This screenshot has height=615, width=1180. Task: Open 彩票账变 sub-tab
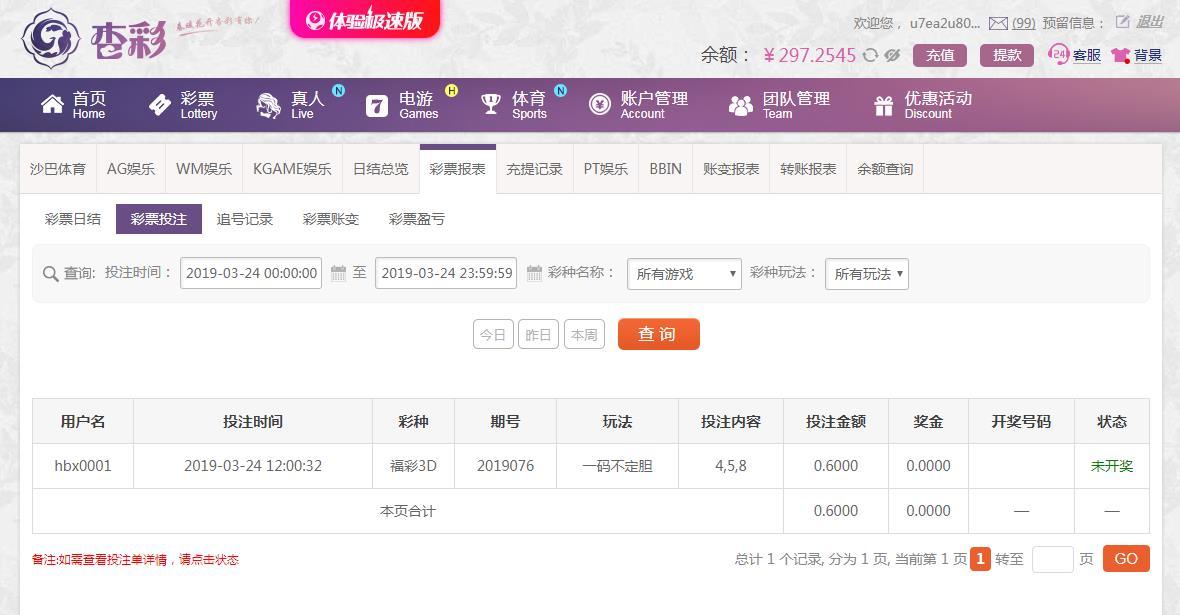point(330,219)
